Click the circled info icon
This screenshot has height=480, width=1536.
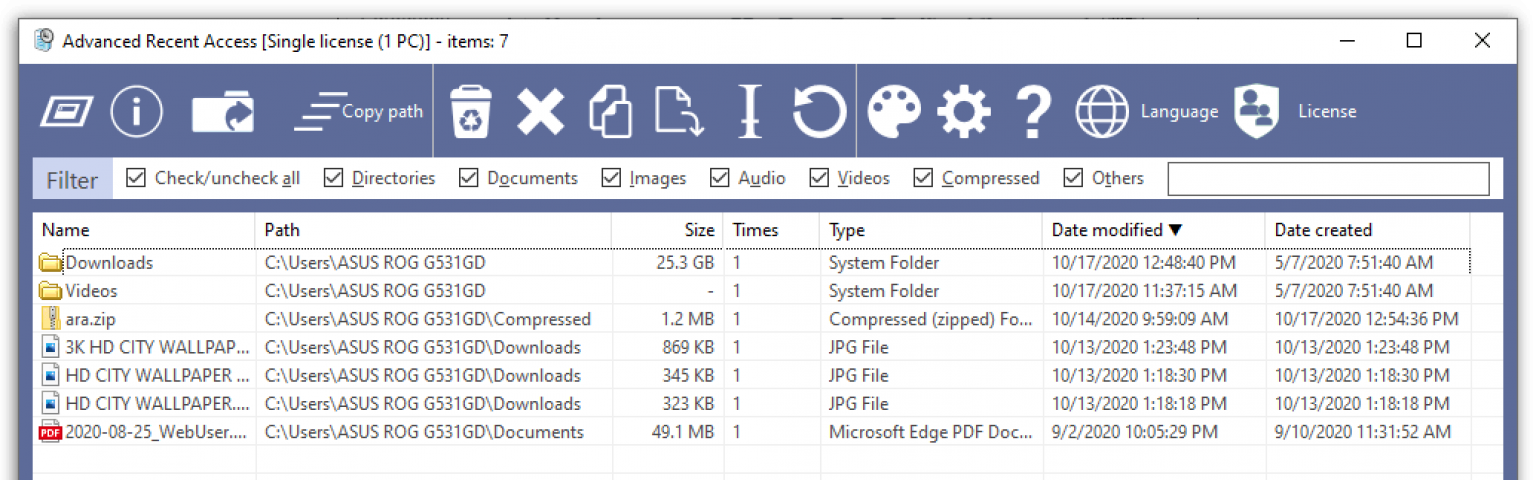[137, 111]
